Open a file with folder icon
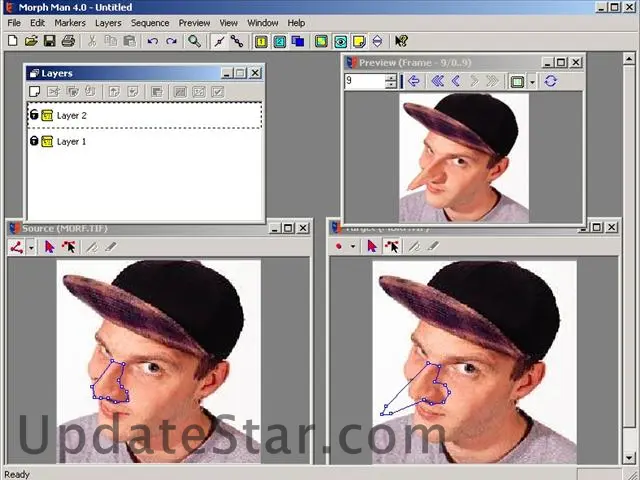 [31, 41]
